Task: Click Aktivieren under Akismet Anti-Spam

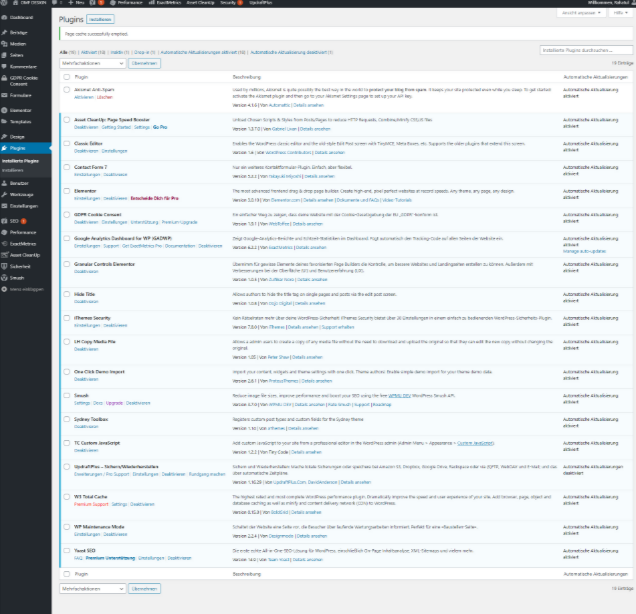Action: pos(84,97)
